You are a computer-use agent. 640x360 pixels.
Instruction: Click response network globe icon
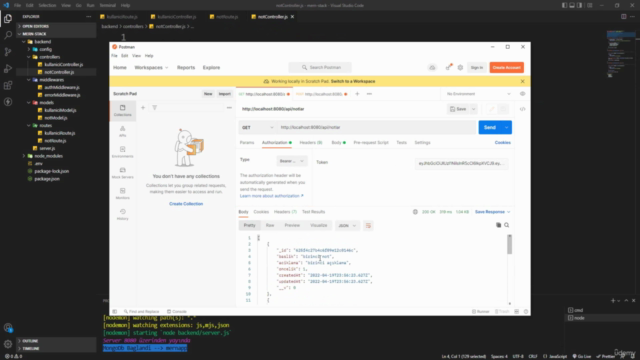point(415,212)
